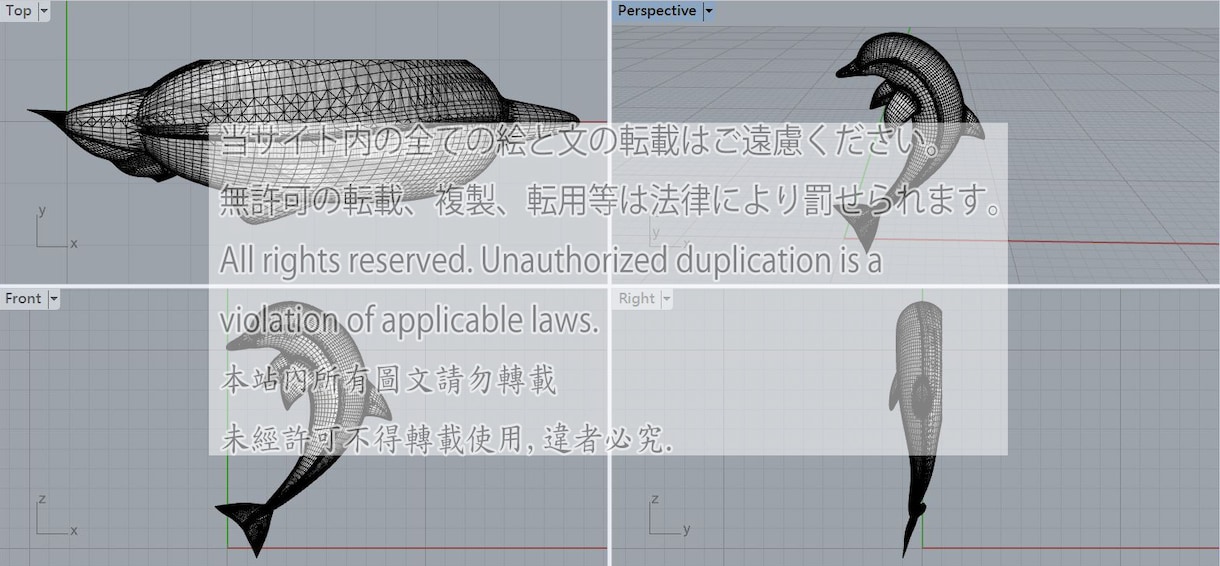Activate the Perspective viewport title label
This screenshot has width=1220, height=566.
pyautogui.click(x=657, y=11)
